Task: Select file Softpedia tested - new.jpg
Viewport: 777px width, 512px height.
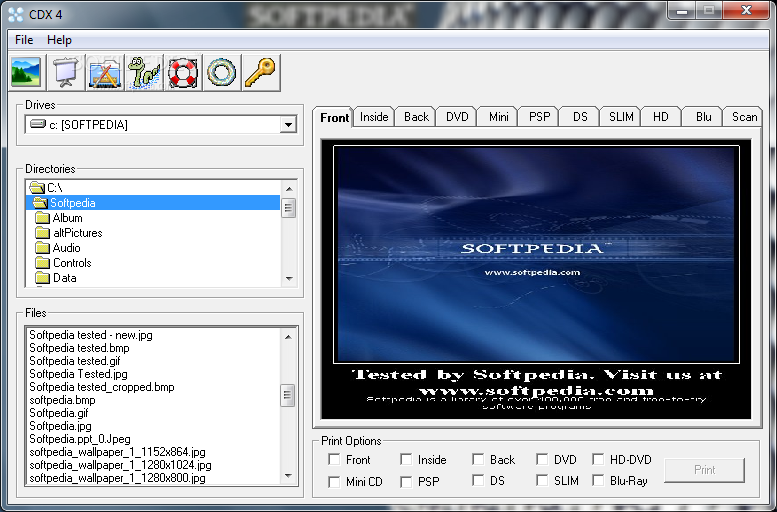Action: [91, 335]
